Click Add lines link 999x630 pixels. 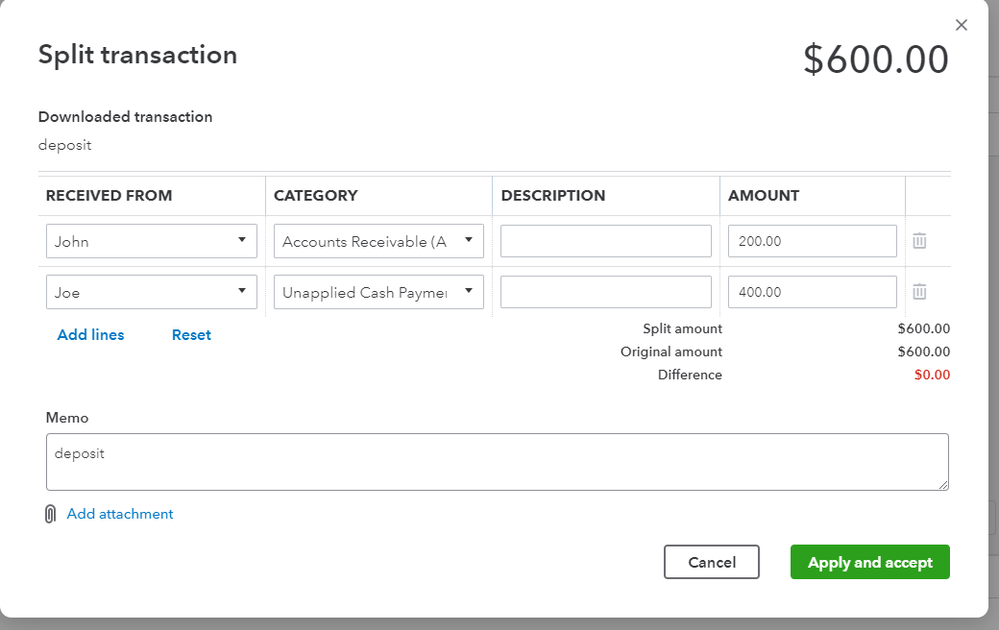coord(91,335)
